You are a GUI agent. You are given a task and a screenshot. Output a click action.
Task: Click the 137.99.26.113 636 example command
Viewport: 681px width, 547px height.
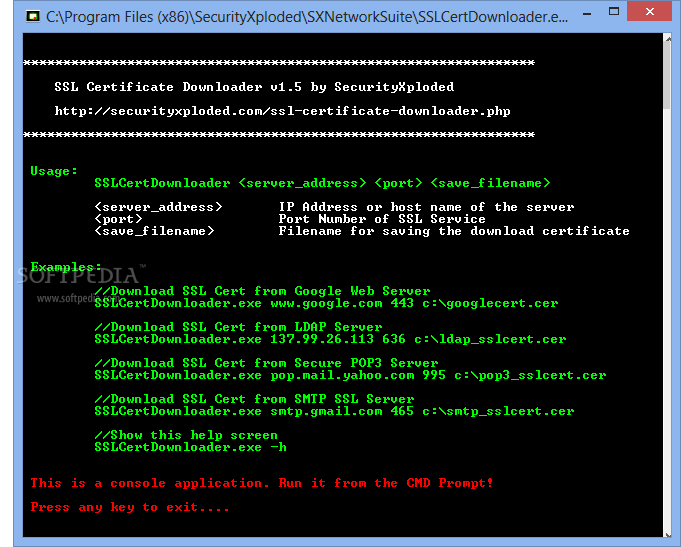(330, 339)
